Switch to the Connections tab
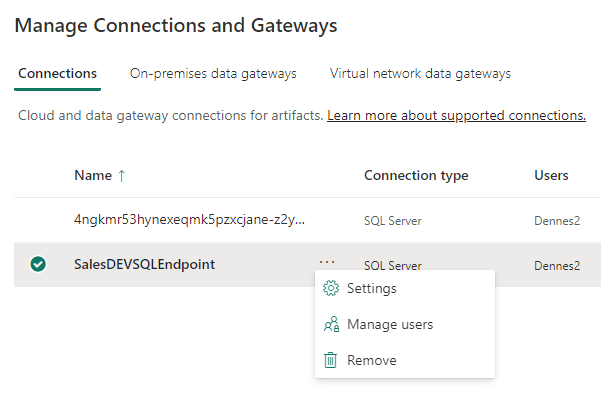Image resolution: width=601 pixels, height=393 pixels. [57, 73]
